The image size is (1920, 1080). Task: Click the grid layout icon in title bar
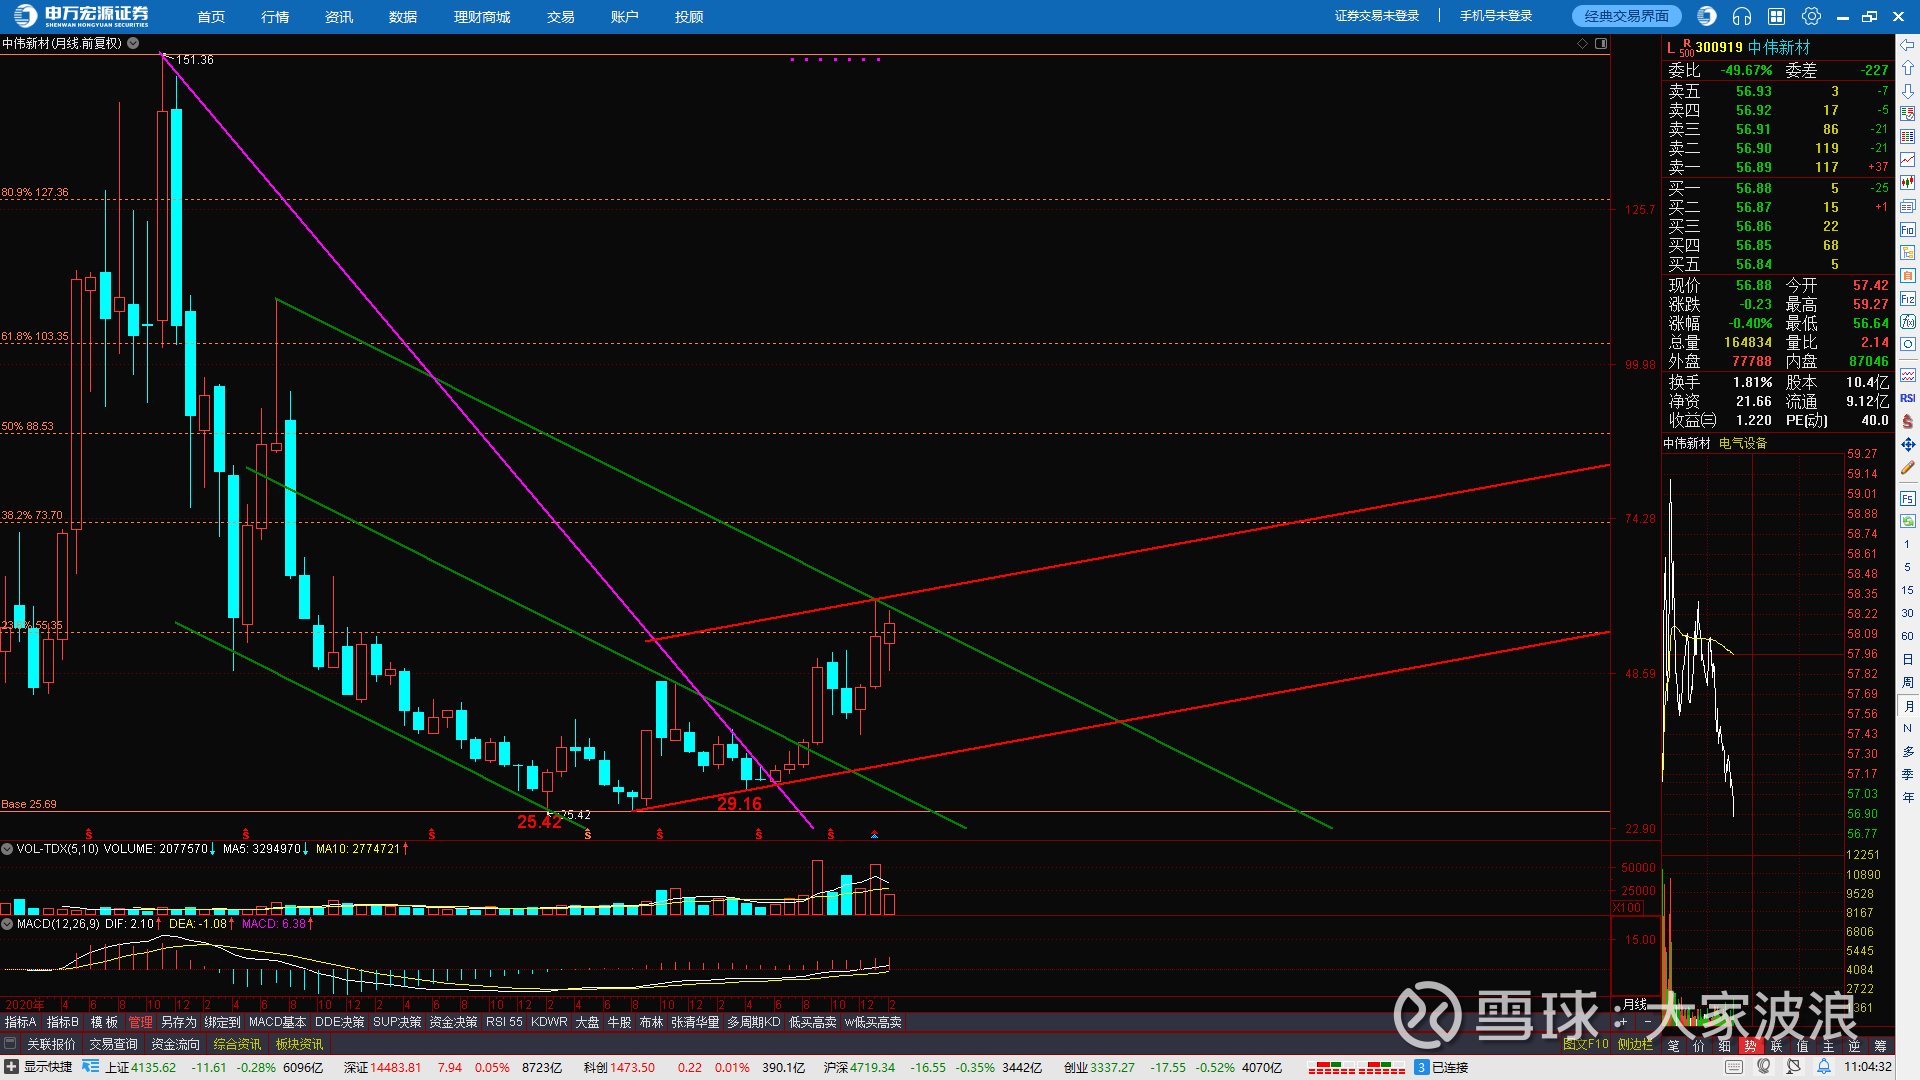point(1777,16)
